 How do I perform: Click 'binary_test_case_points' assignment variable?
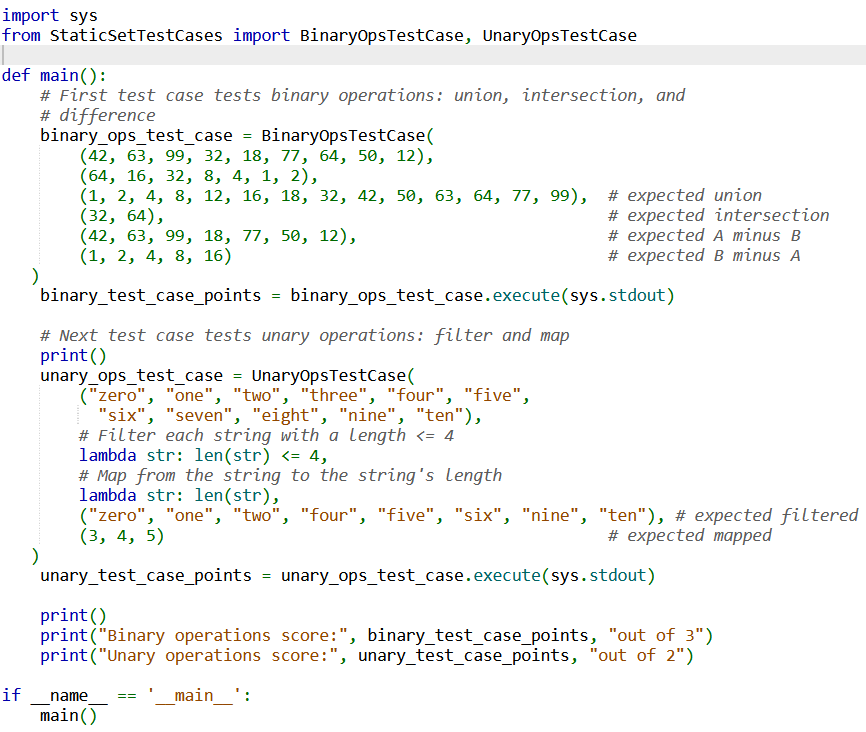(x=150, y=296)
